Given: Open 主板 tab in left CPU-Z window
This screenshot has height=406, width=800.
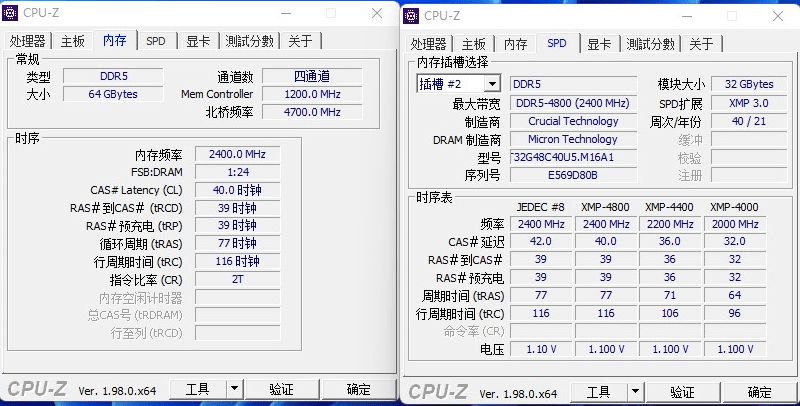Looking at the screenshot, I should 72,41.
